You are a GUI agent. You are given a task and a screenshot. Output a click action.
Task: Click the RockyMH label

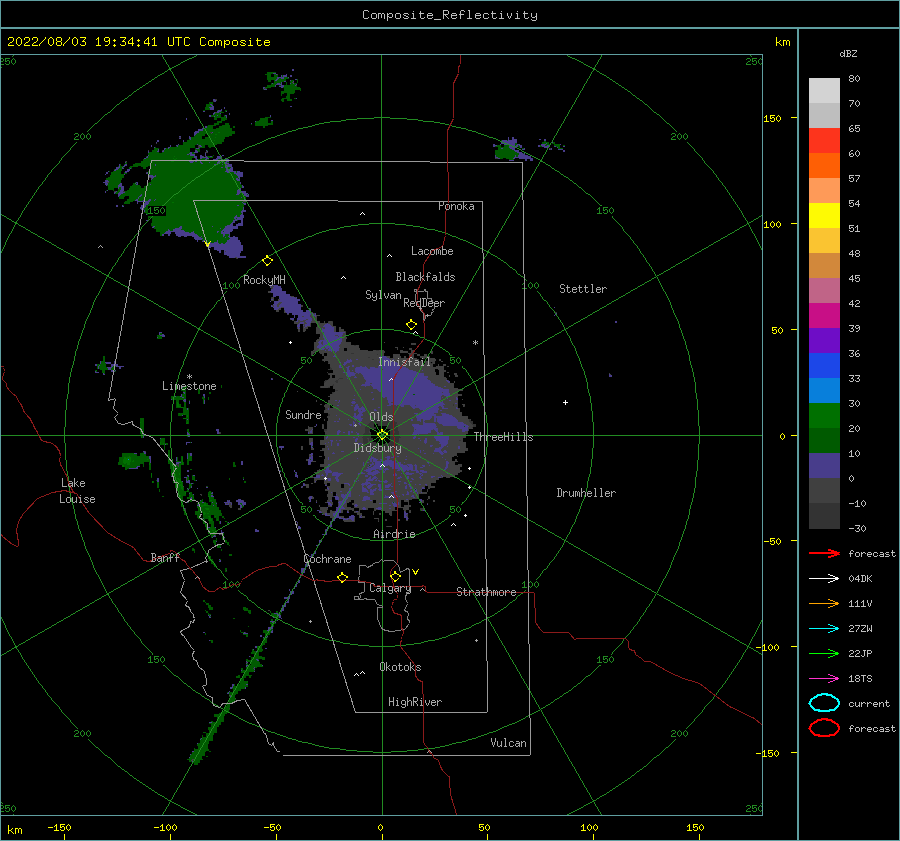[x=264, y=280]
